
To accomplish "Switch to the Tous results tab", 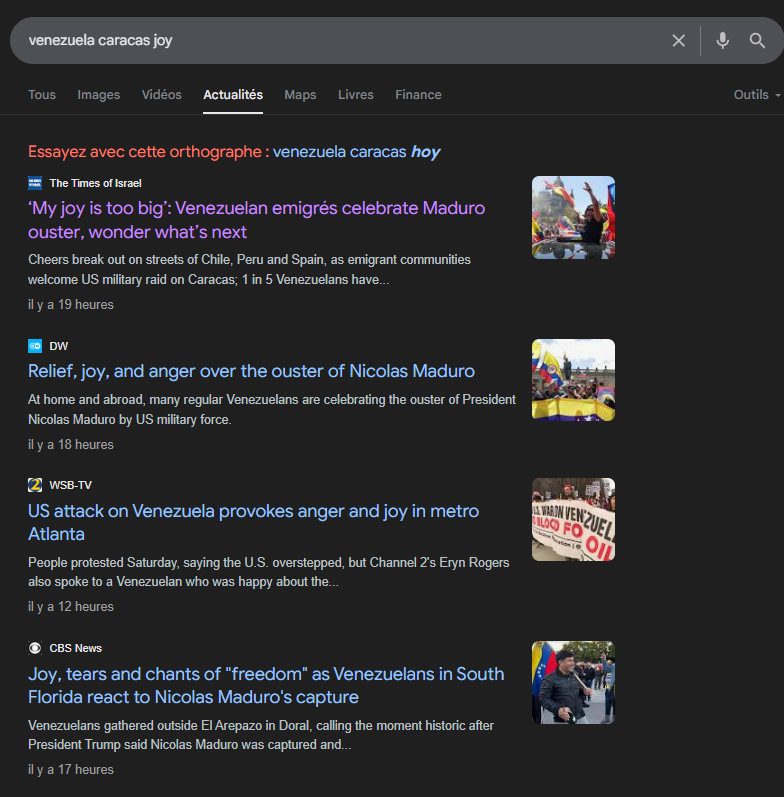I will pos(42,95).
